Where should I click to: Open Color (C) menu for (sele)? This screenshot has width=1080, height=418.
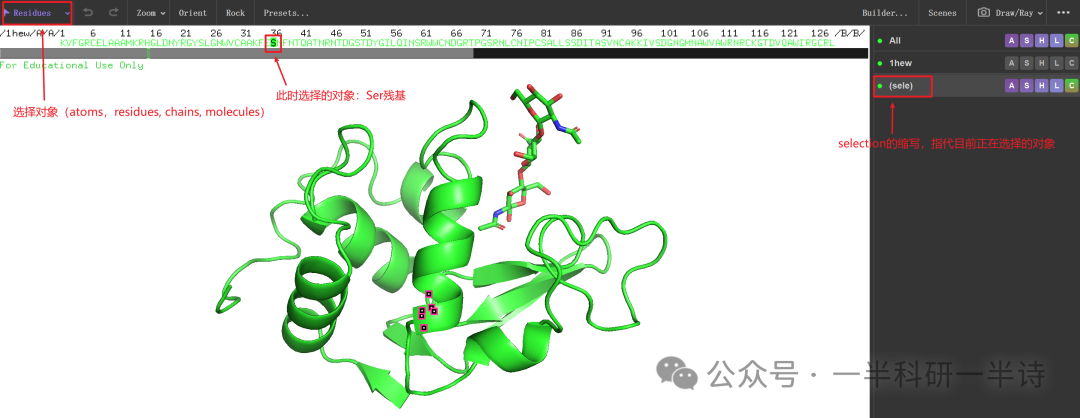(x=1071, y=85)
